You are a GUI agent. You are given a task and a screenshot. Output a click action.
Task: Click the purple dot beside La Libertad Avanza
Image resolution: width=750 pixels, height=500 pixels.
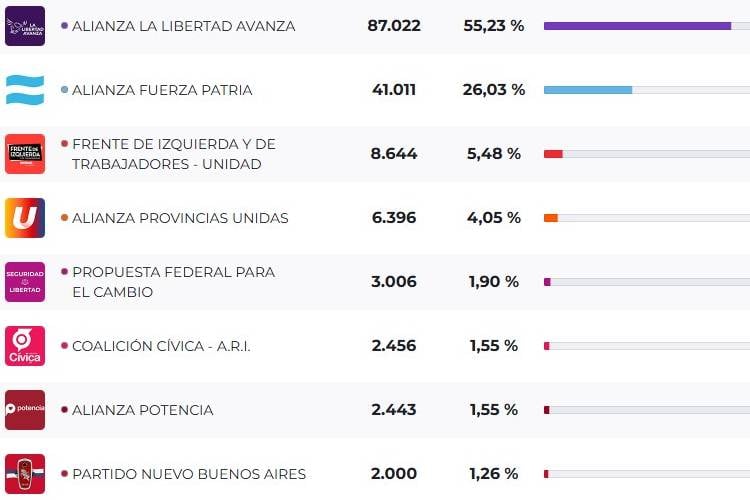65,26
